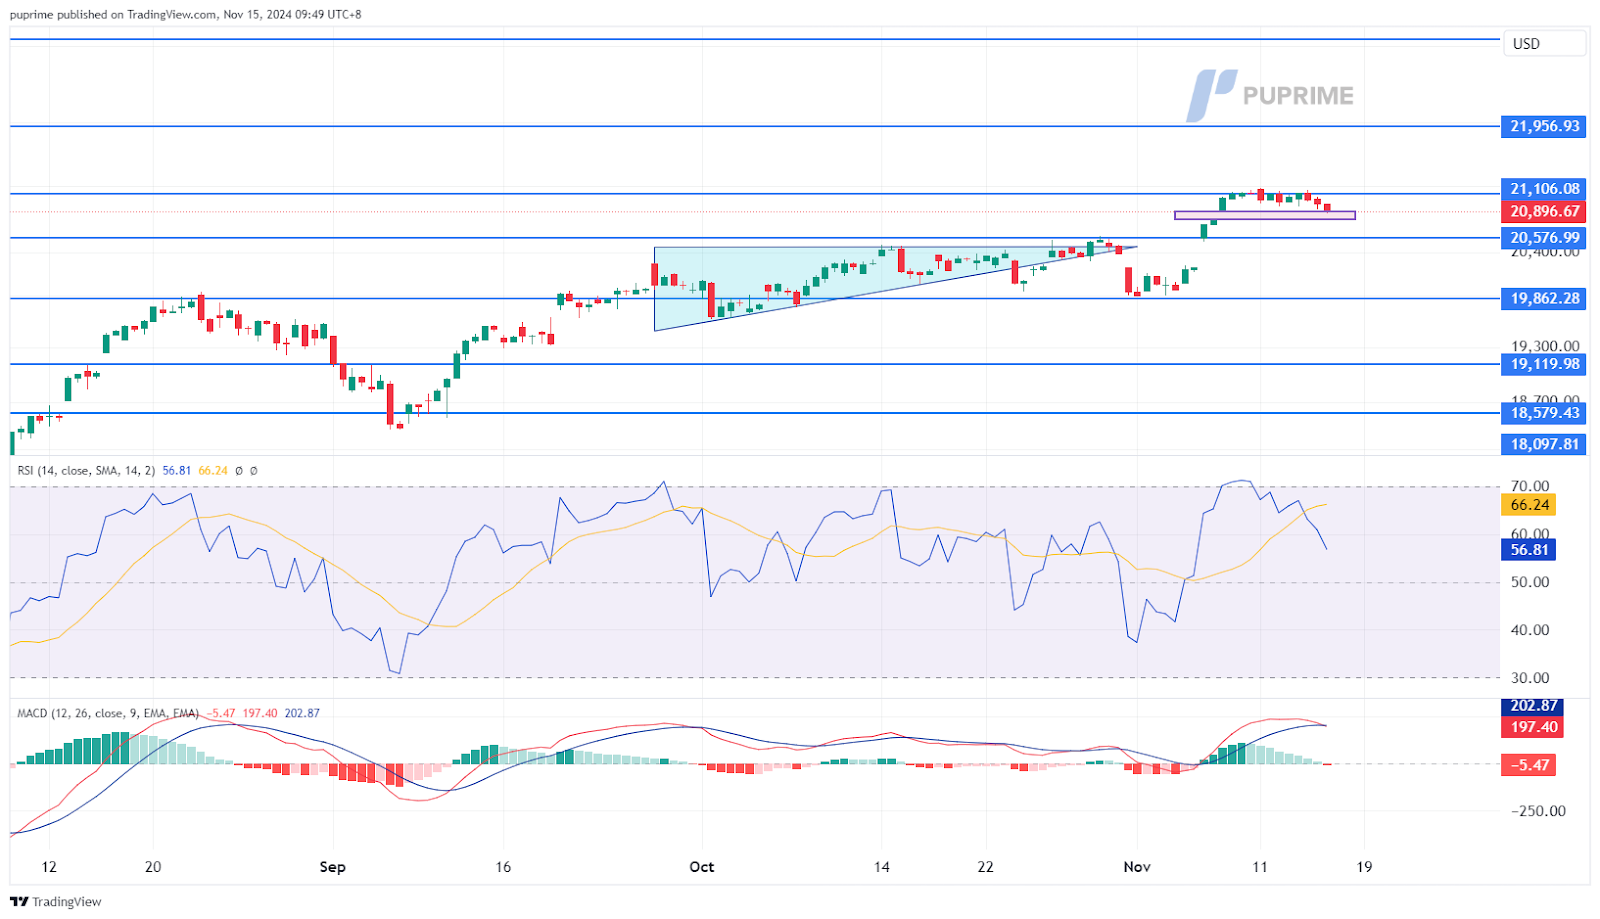This screenshot has width=1600, height=919.
Task: Click the 30.00 RSI scale label
Action: [x=1530, y=678]
